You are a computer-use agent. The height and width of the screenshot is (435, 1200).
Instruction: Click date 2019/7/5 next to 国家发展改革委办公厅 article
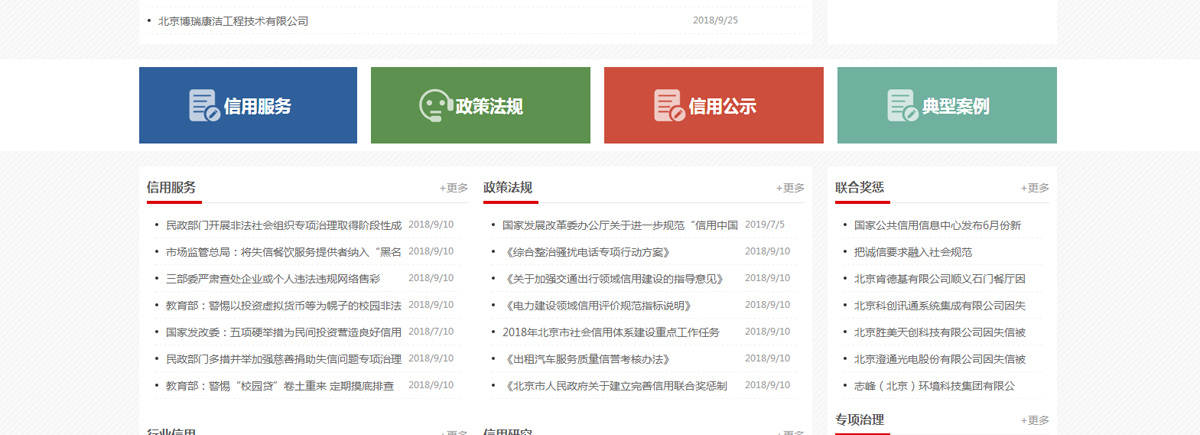tap(765, 224)
